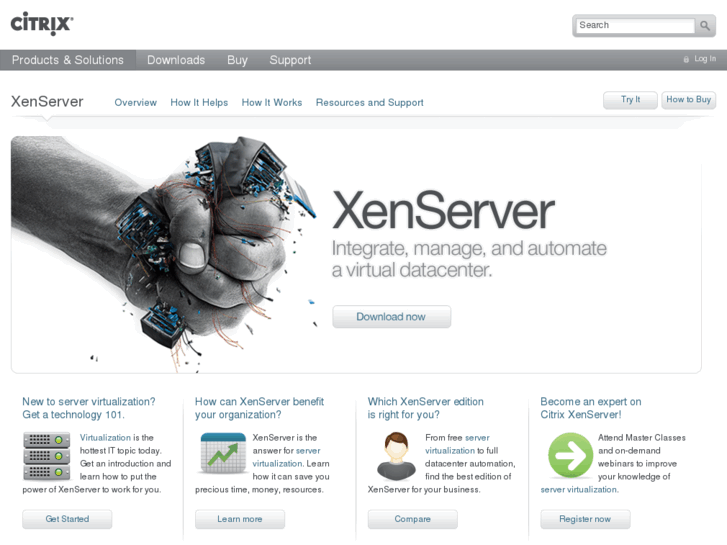Click 'server virtualization' link in second column
This screenshot has height=545, width=727.
coord(286,457)
